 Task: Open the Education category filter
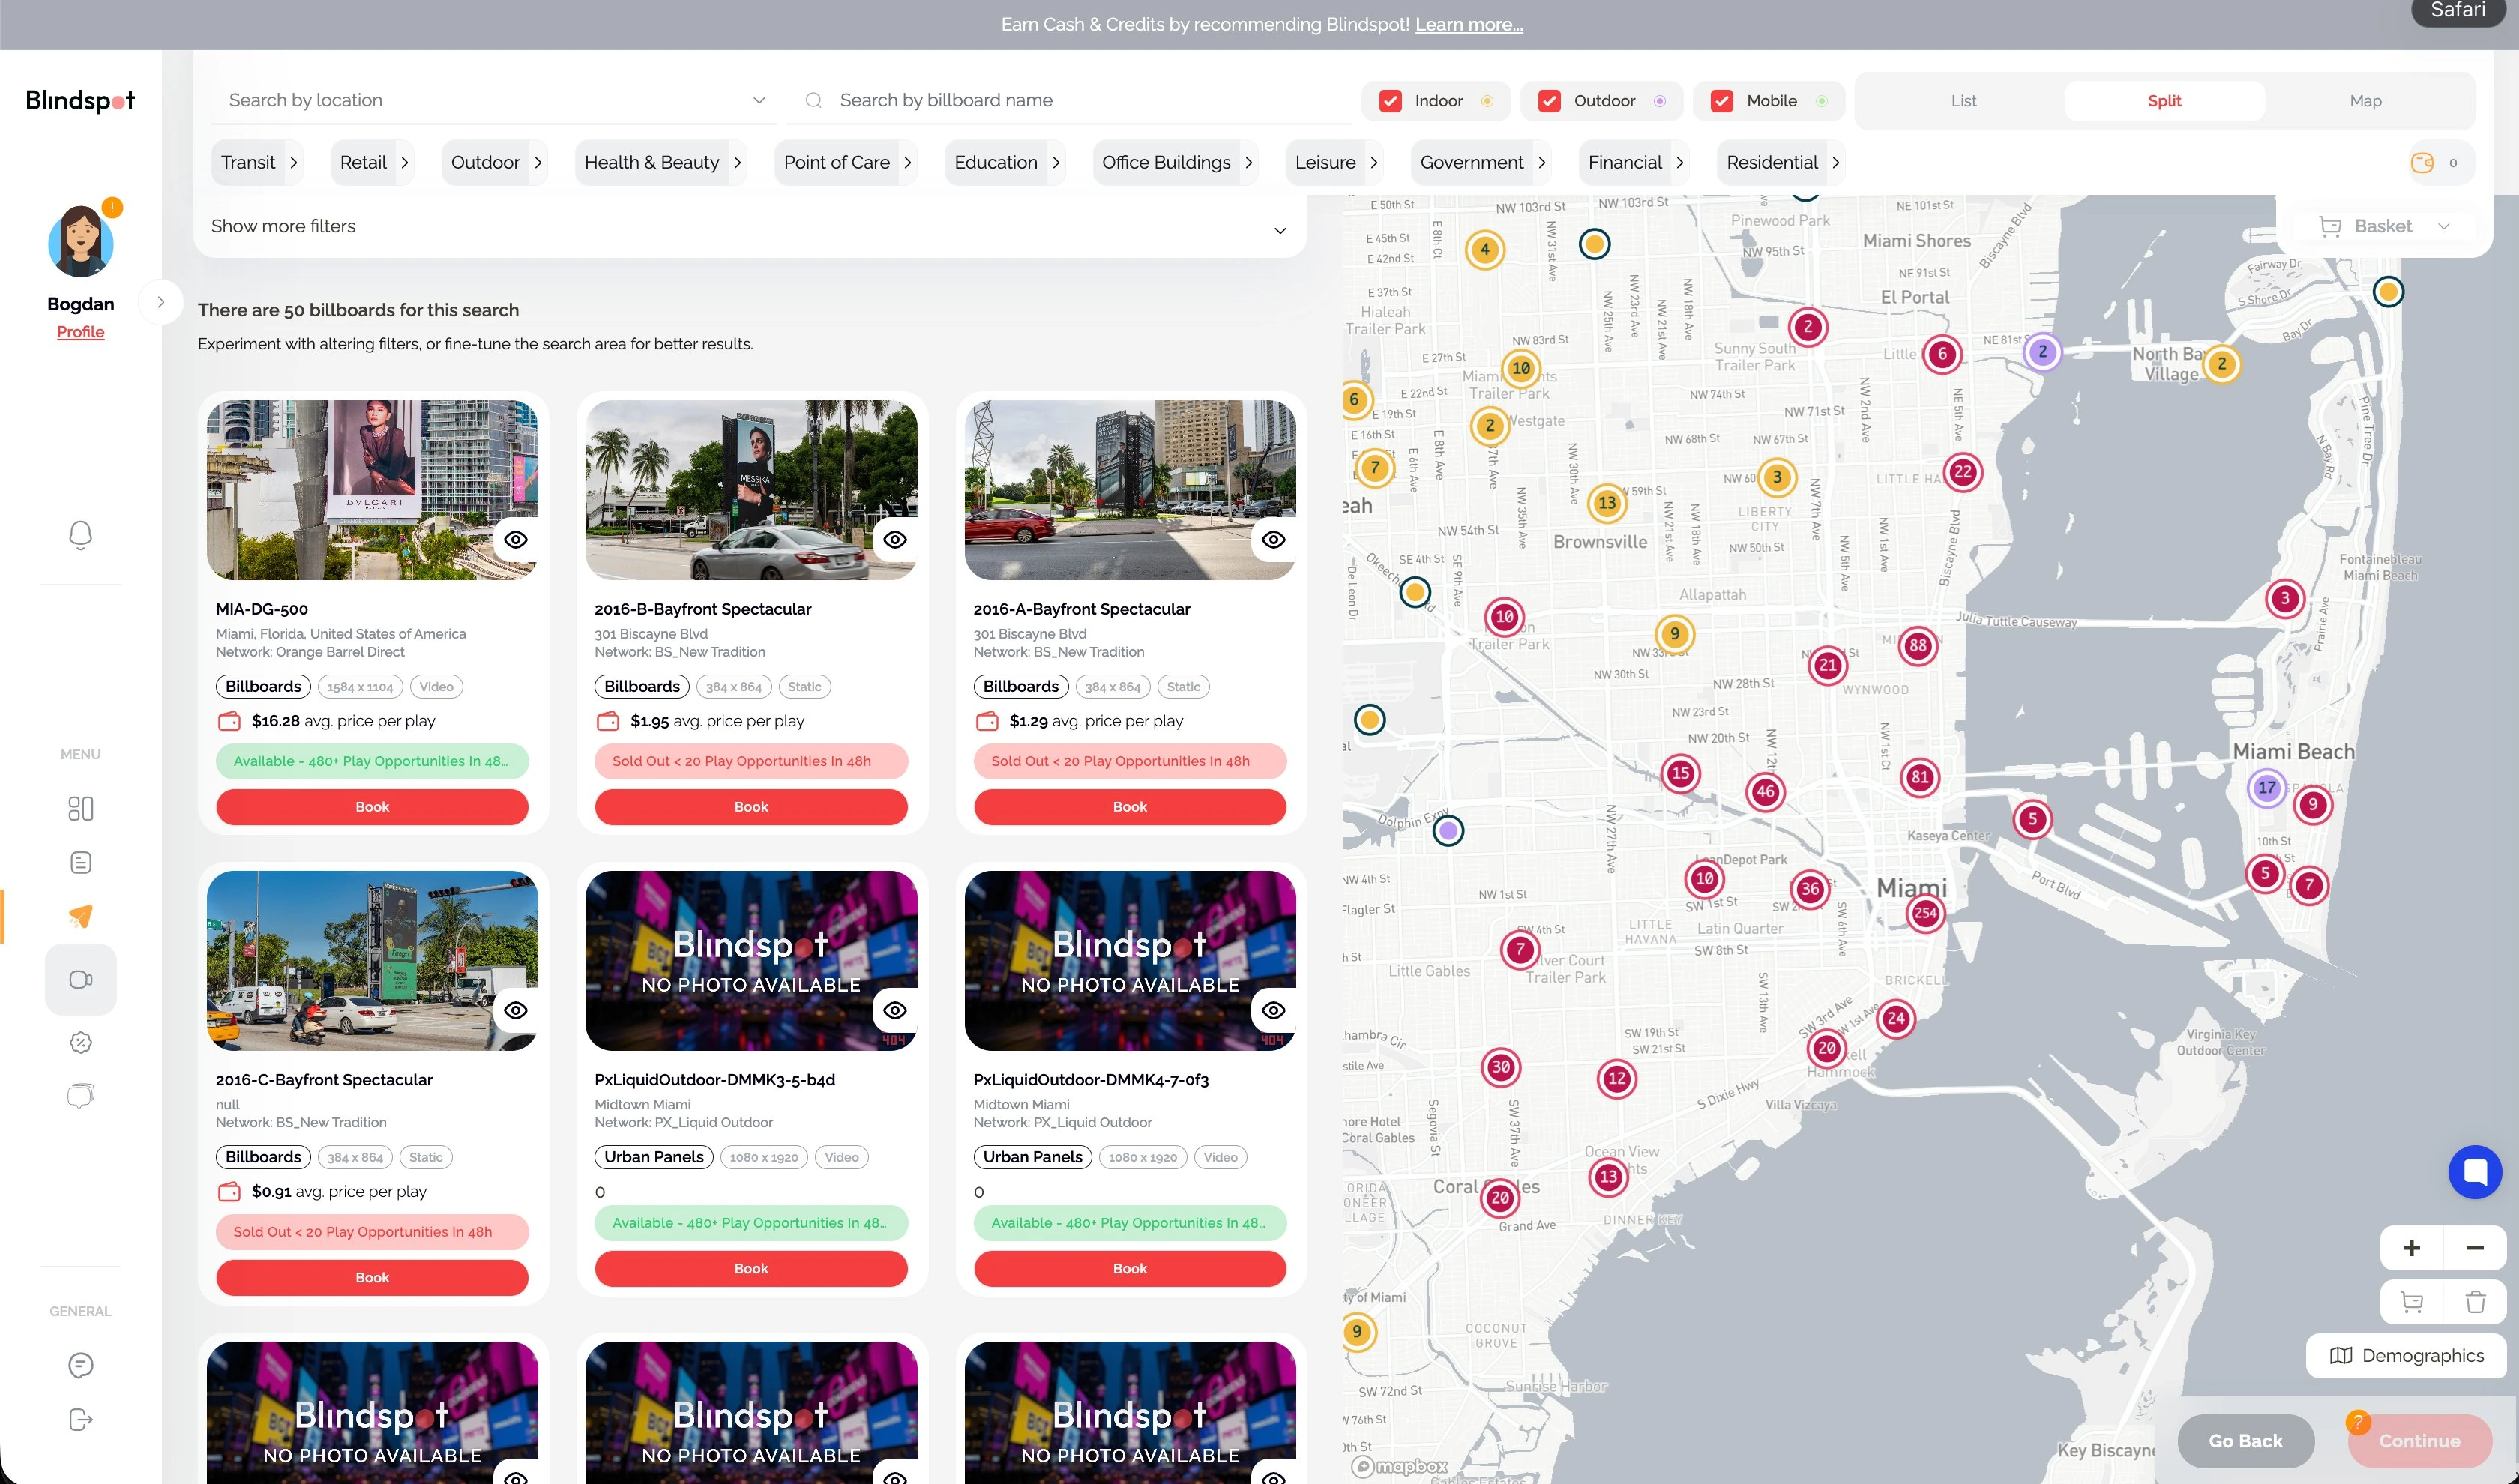coord(1005,163)
